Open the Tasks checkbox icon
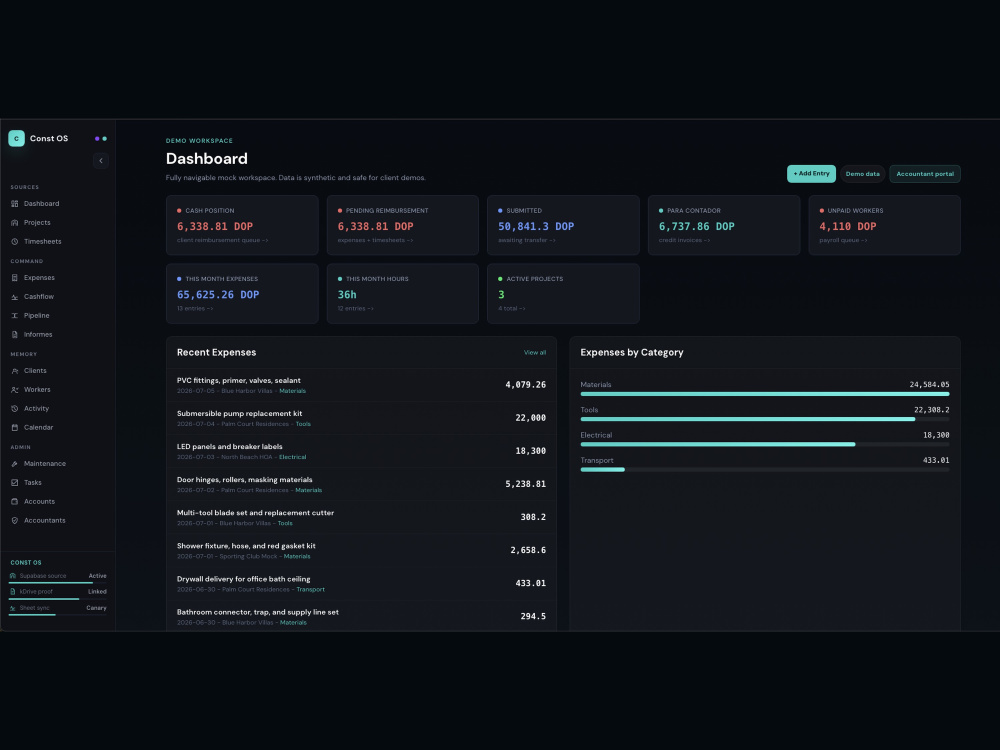This screenshot has width=1000, height=750. tap(15, 483)
